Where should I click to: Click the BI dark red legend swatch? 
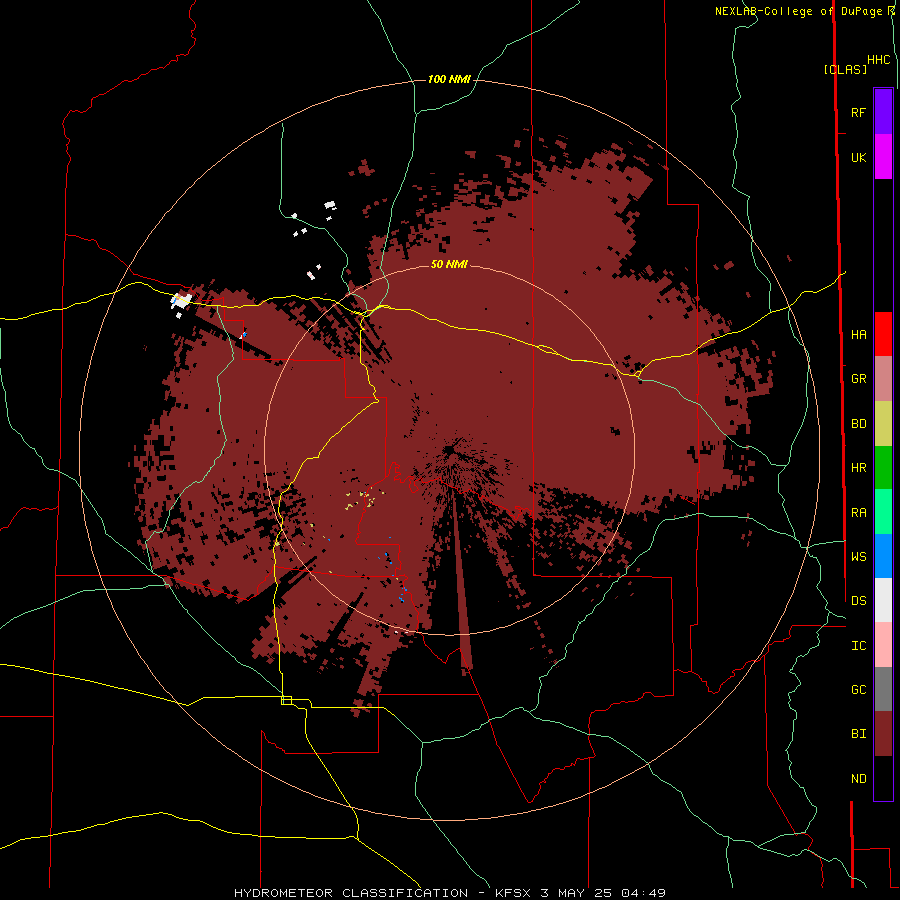point(883,734)
